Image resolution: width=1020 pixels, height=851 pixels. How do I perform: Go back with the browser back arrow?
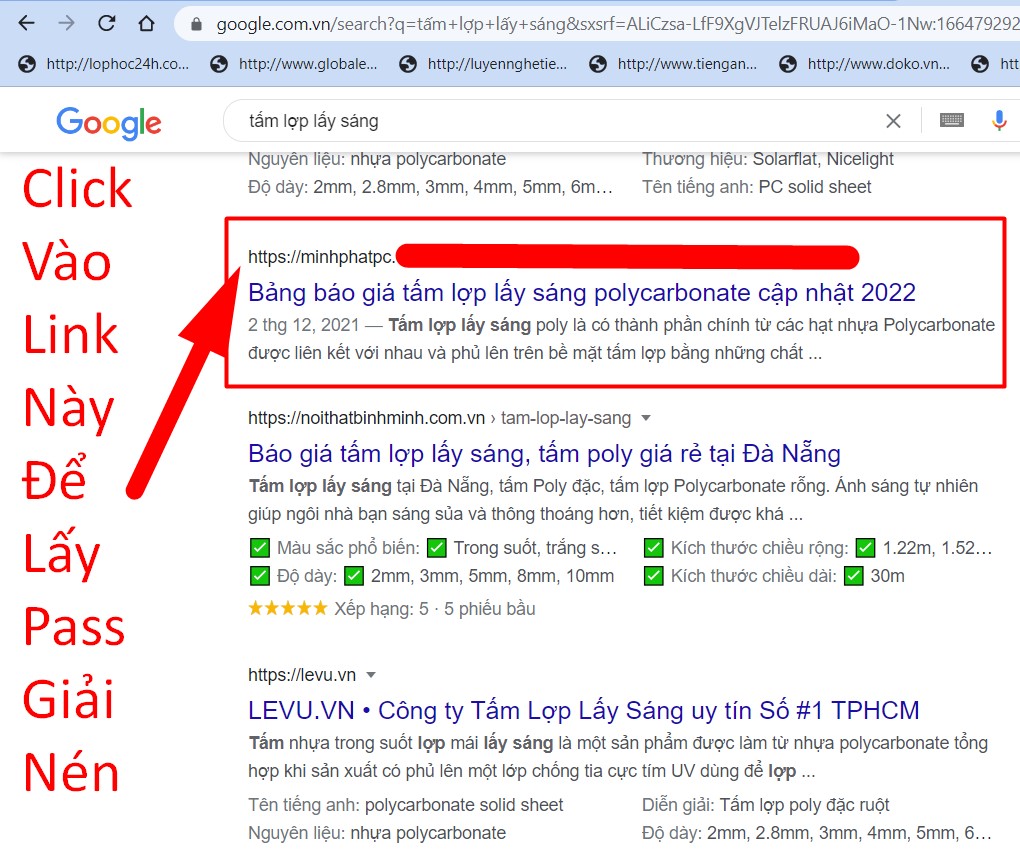tap(26, 23)
